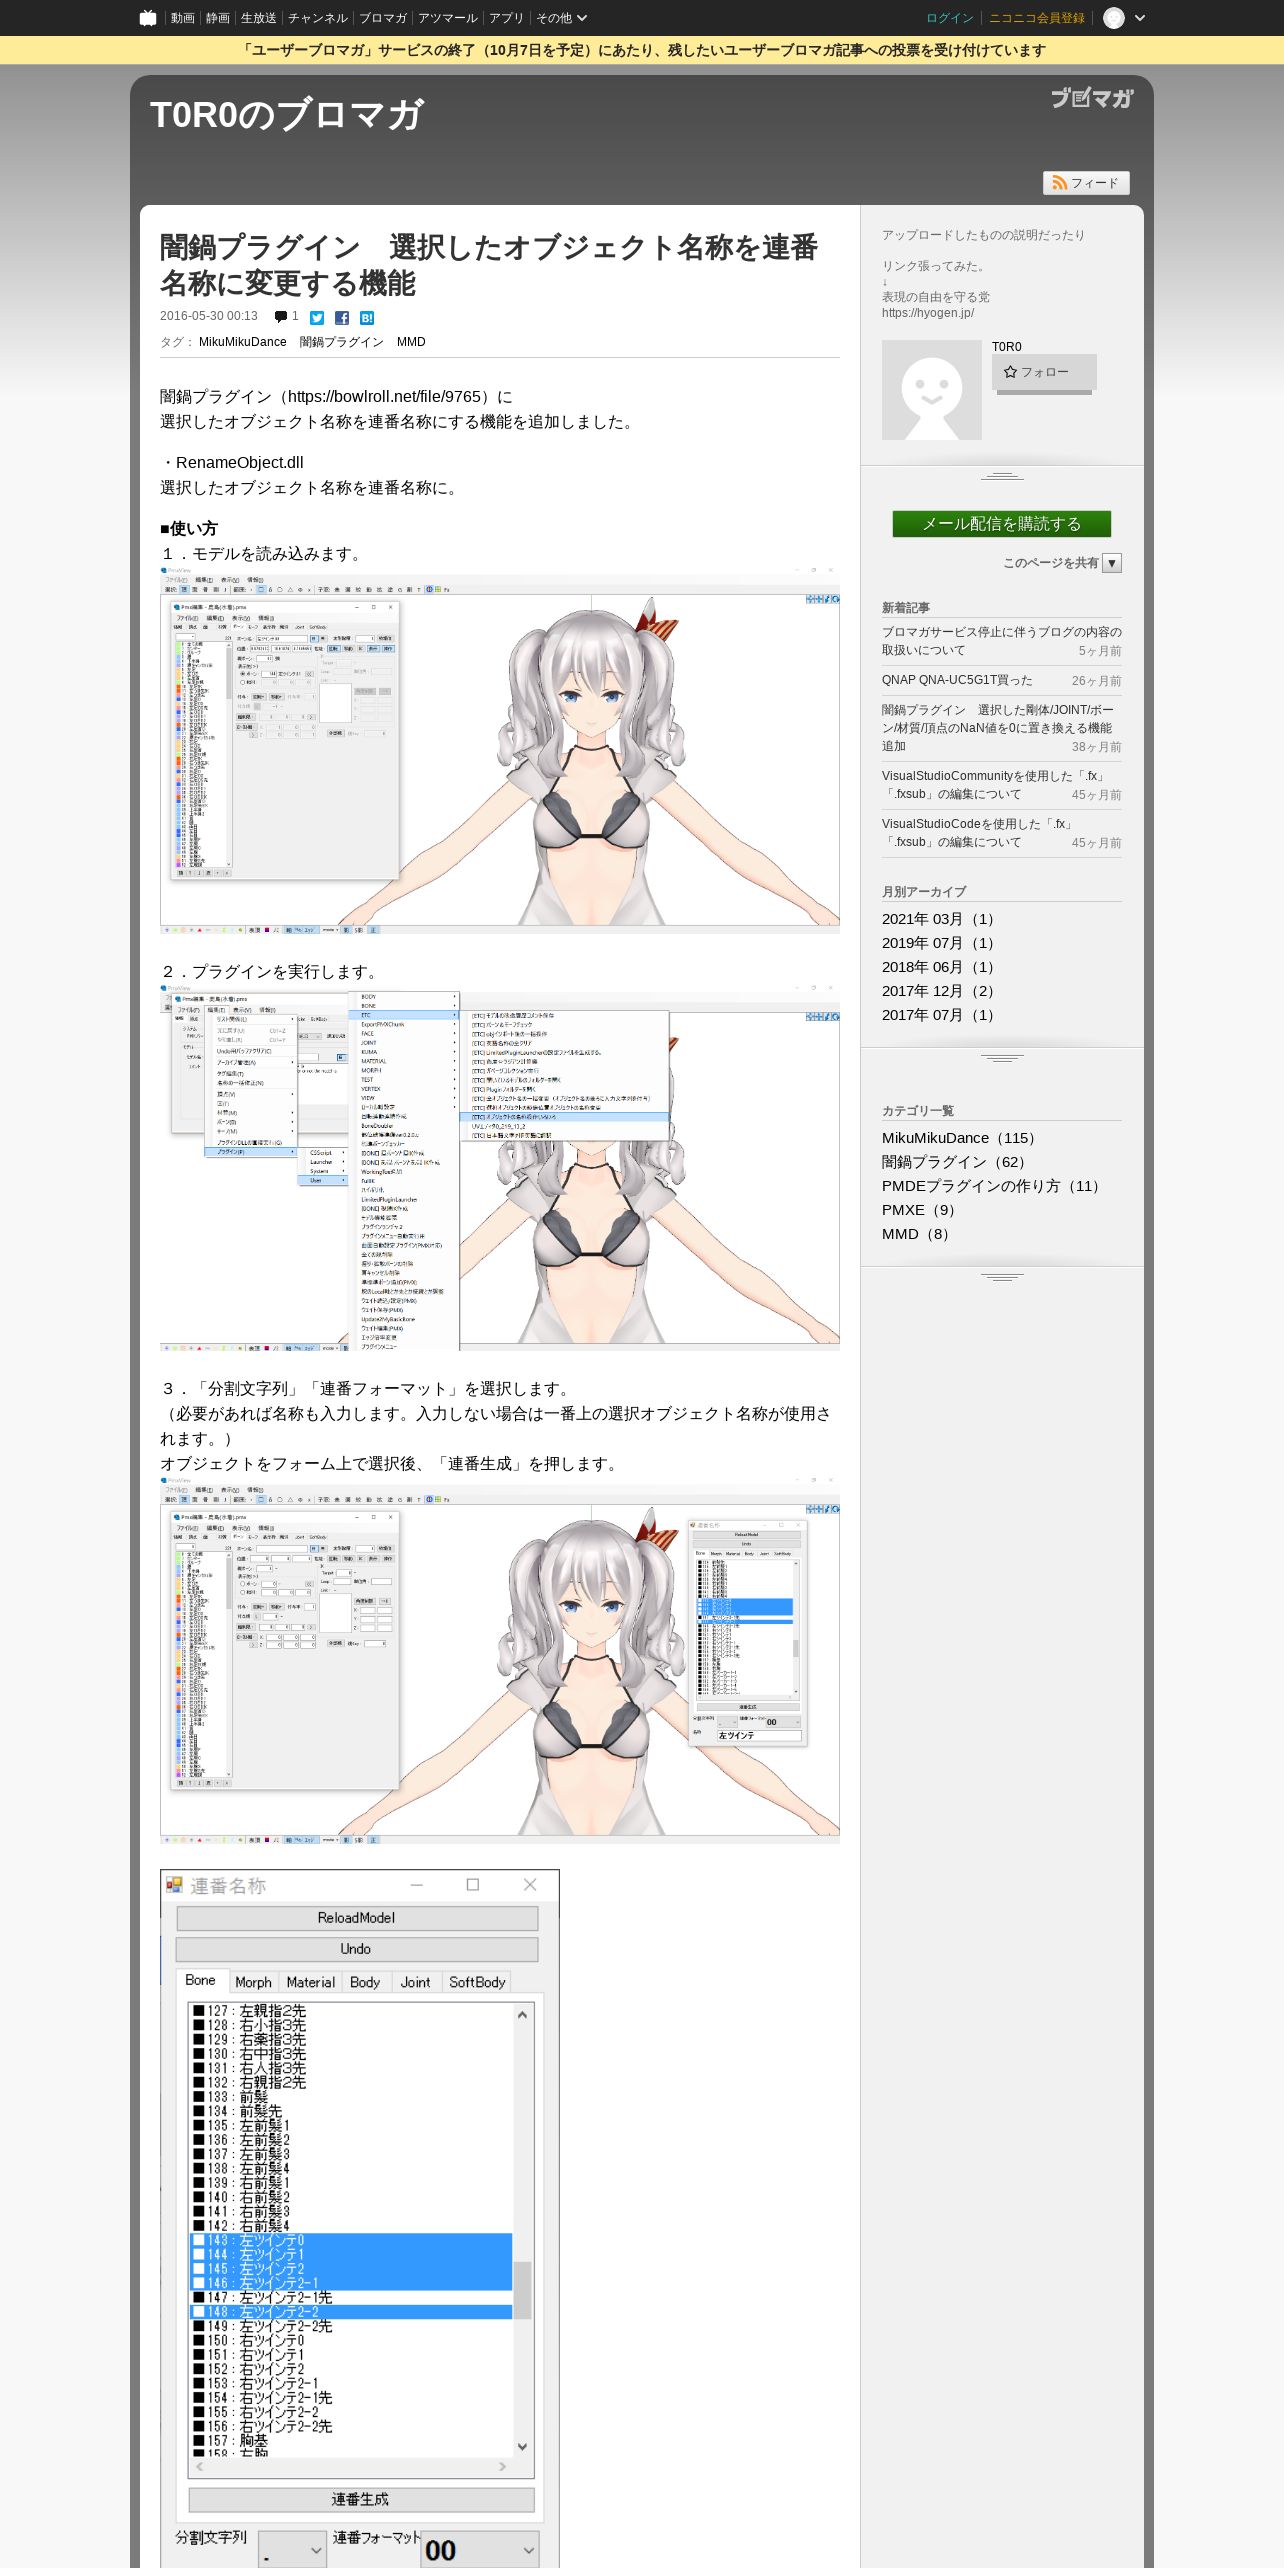Open the T0R0 author name link
Image resolution: width=1284 pixels, height=2568 pixels.
point(1007,347)
